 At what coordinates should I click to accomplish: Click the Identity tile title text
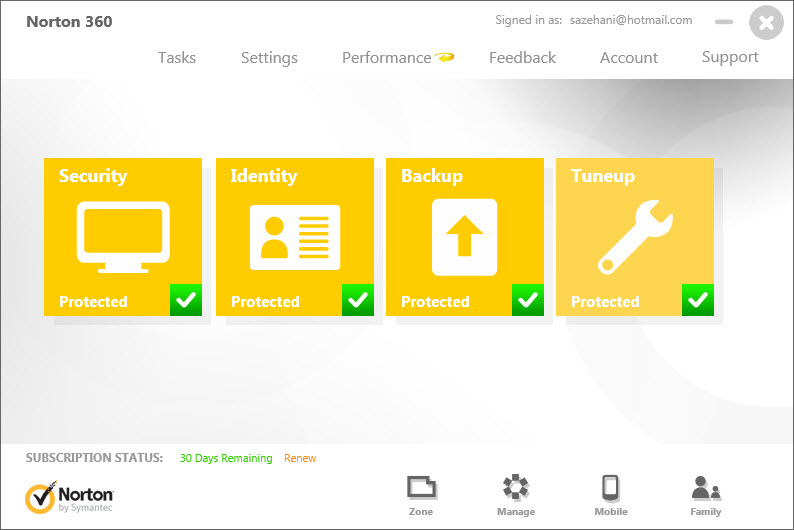point(264,176)
